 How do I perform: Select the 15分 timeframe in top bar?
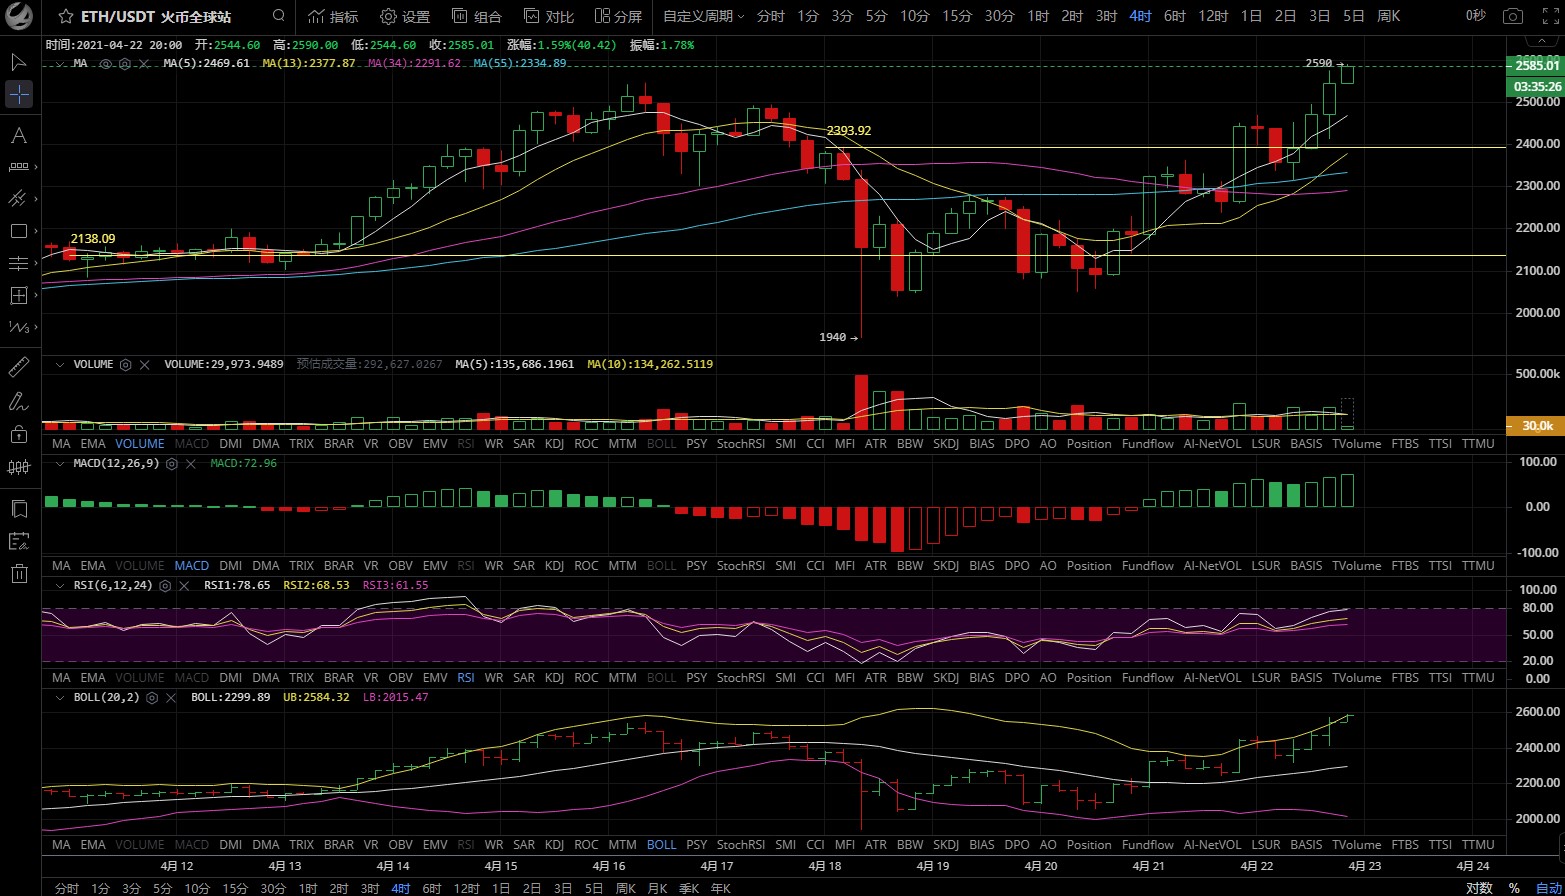pyautogui.click(x=957, y=16)
